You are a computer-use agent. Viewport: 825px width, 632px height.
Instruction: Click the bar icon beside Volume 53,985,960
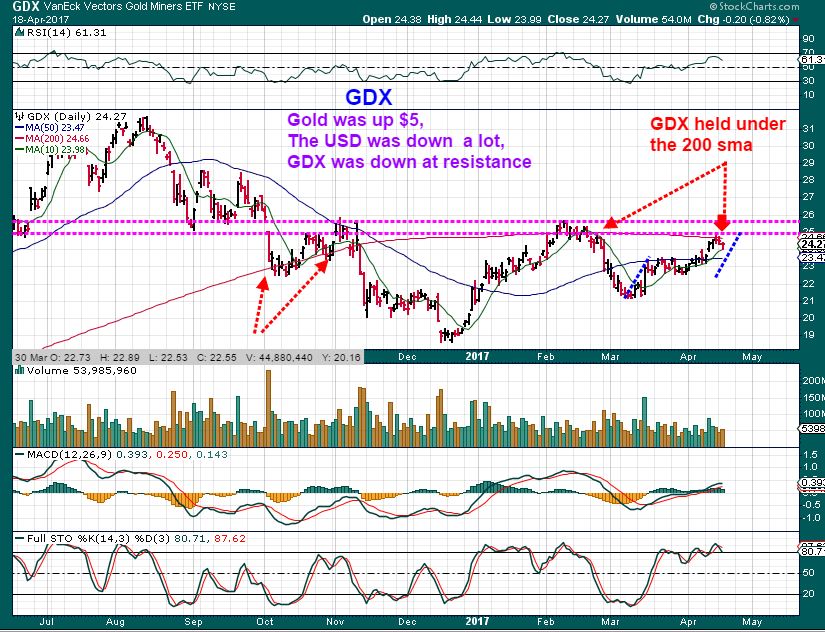(x=20, y=370)
